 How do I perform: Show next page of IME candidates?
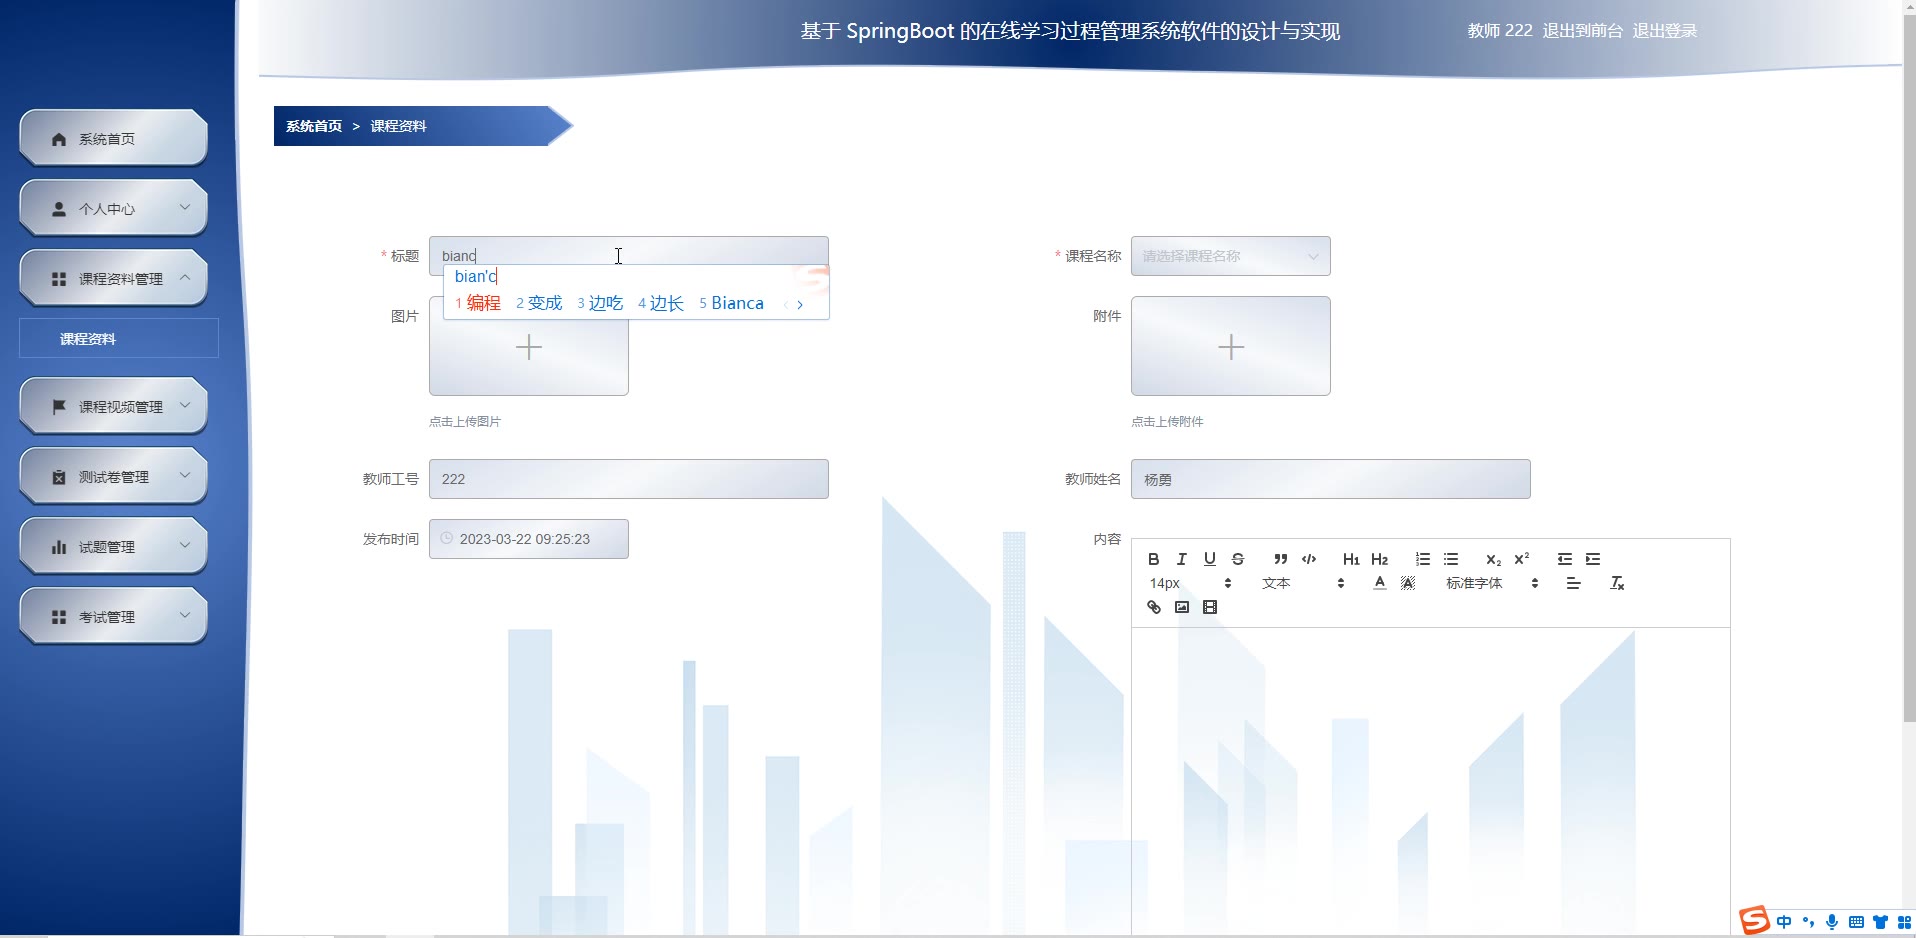pos(800,304)
